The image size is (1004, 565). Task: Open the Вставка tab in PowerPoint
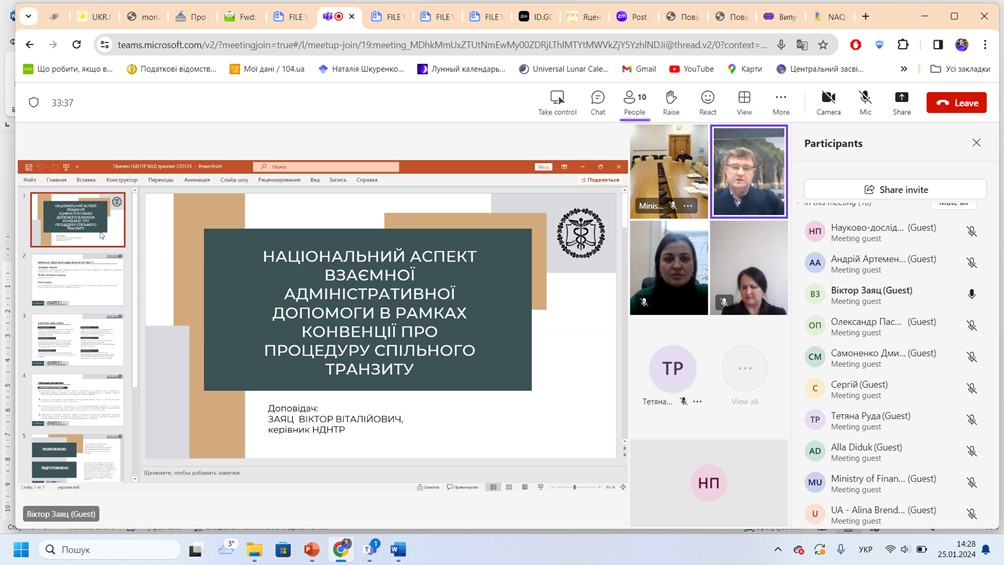click(x=86, y=180)
